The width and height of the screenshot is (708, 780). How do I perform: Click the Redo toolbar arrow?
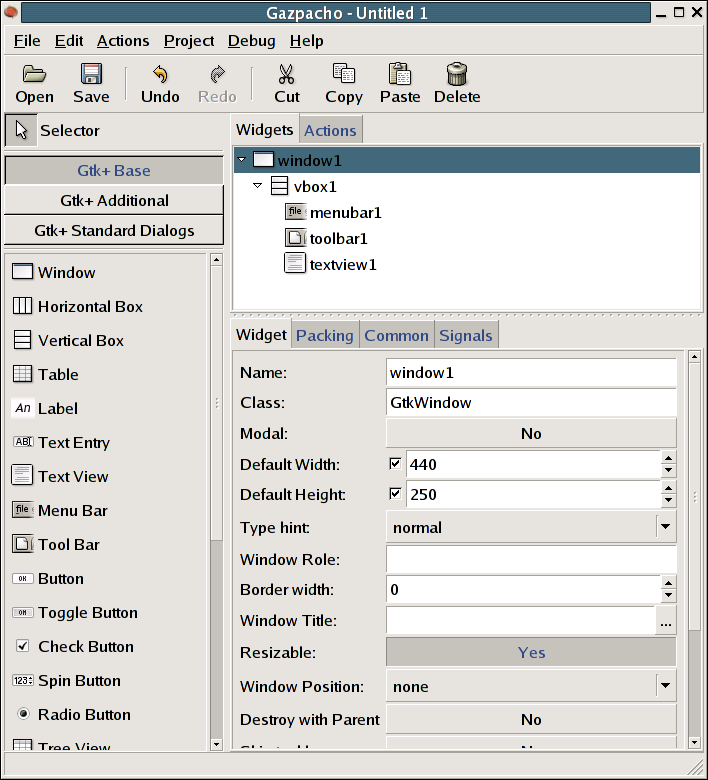pos(217,83)
